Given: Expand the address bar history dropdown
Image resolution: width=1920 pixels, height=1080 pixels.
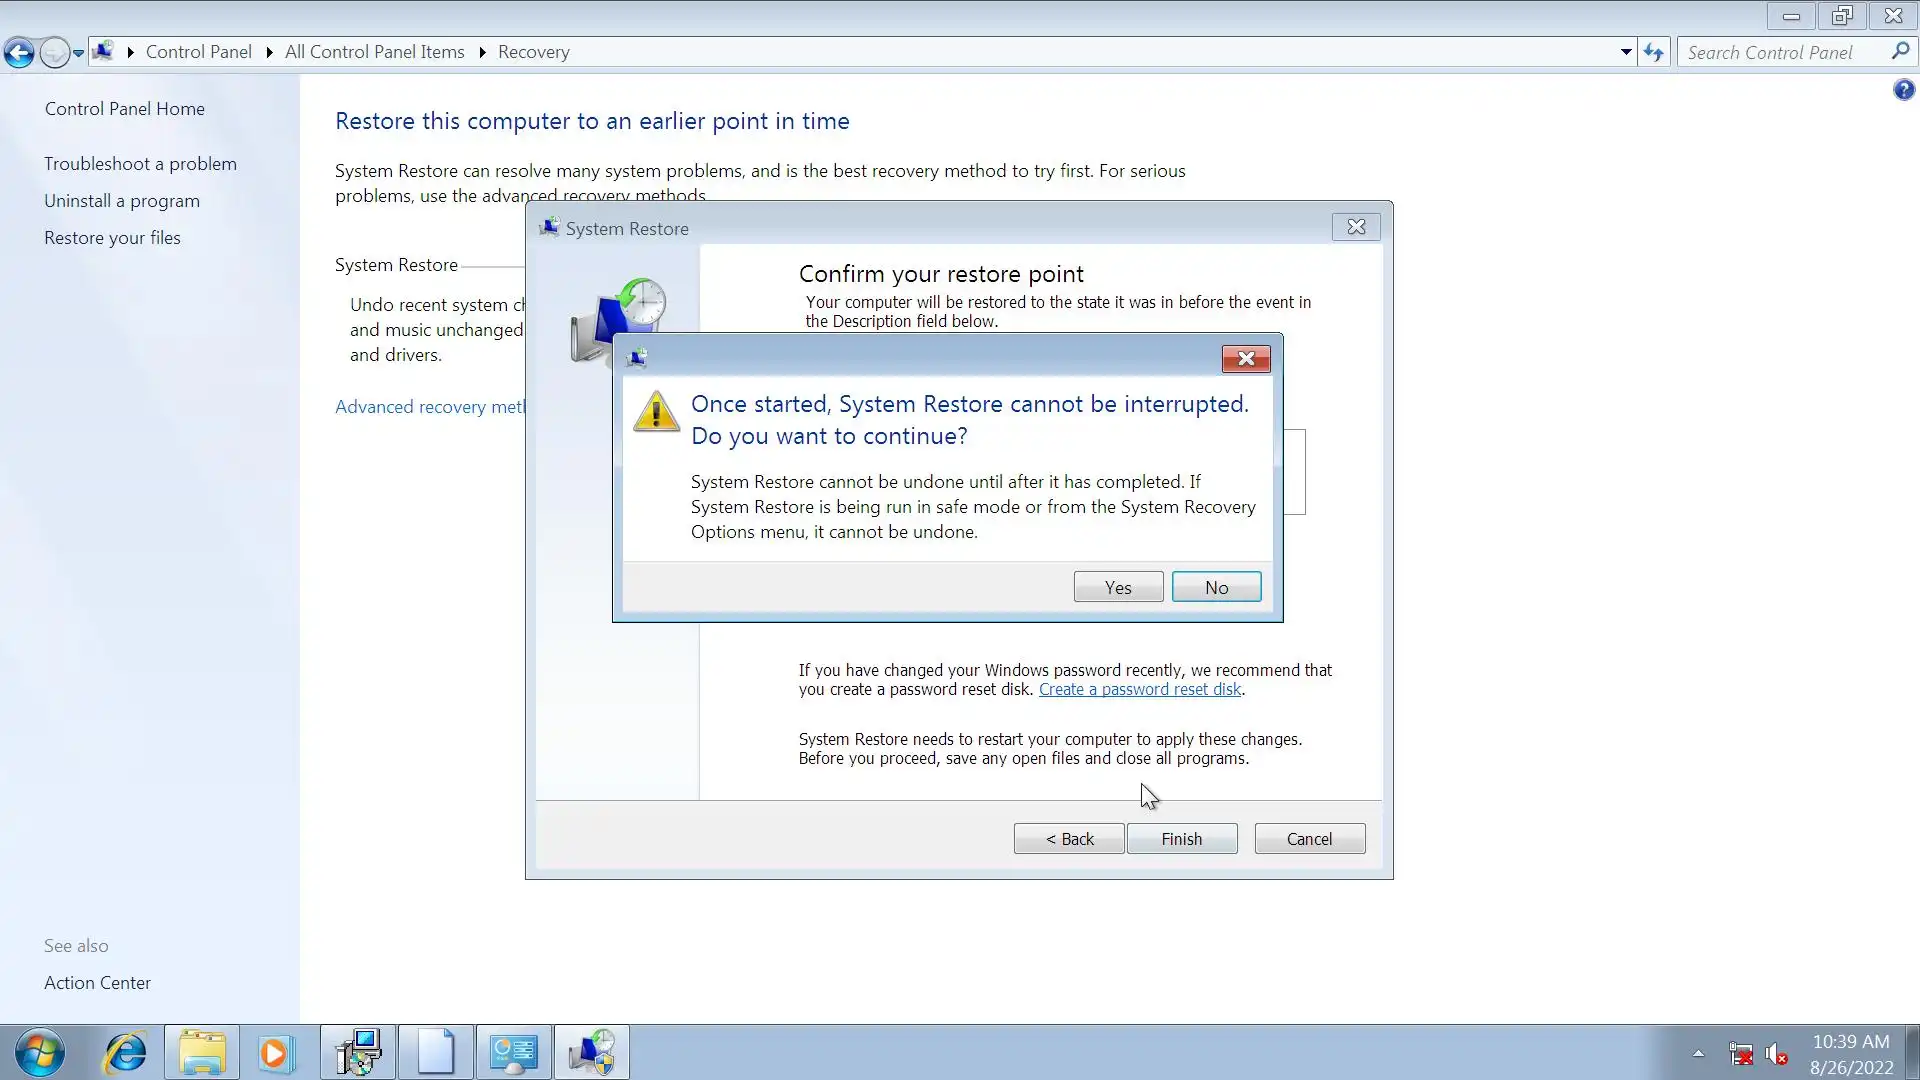Looking at the screenshot, I should coord(1626,52).
